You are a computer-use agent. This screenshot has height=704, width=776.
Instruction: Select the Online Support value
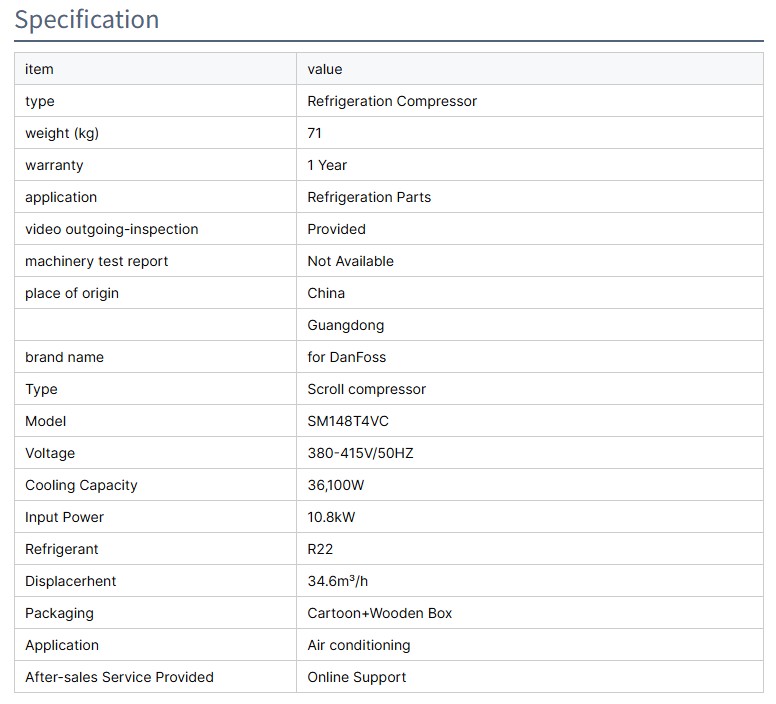tap(356, 677)
